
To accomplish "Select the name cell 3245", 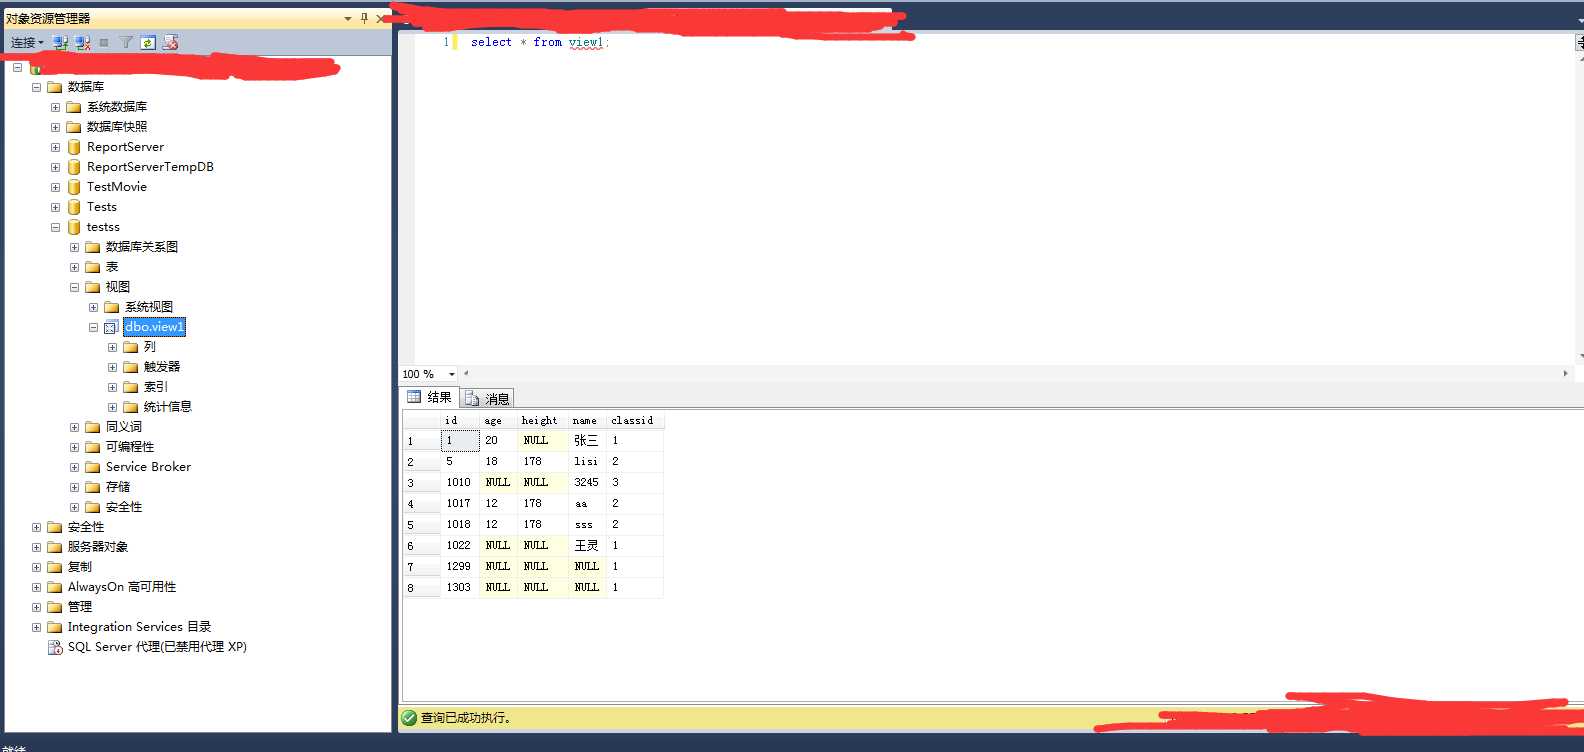I will pyautogui.click(x=587, y=482).
